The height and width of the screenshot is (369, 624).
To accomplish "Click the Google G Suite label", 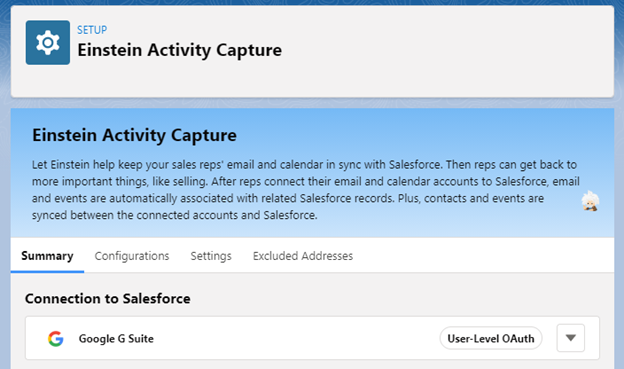I will 116,339.
